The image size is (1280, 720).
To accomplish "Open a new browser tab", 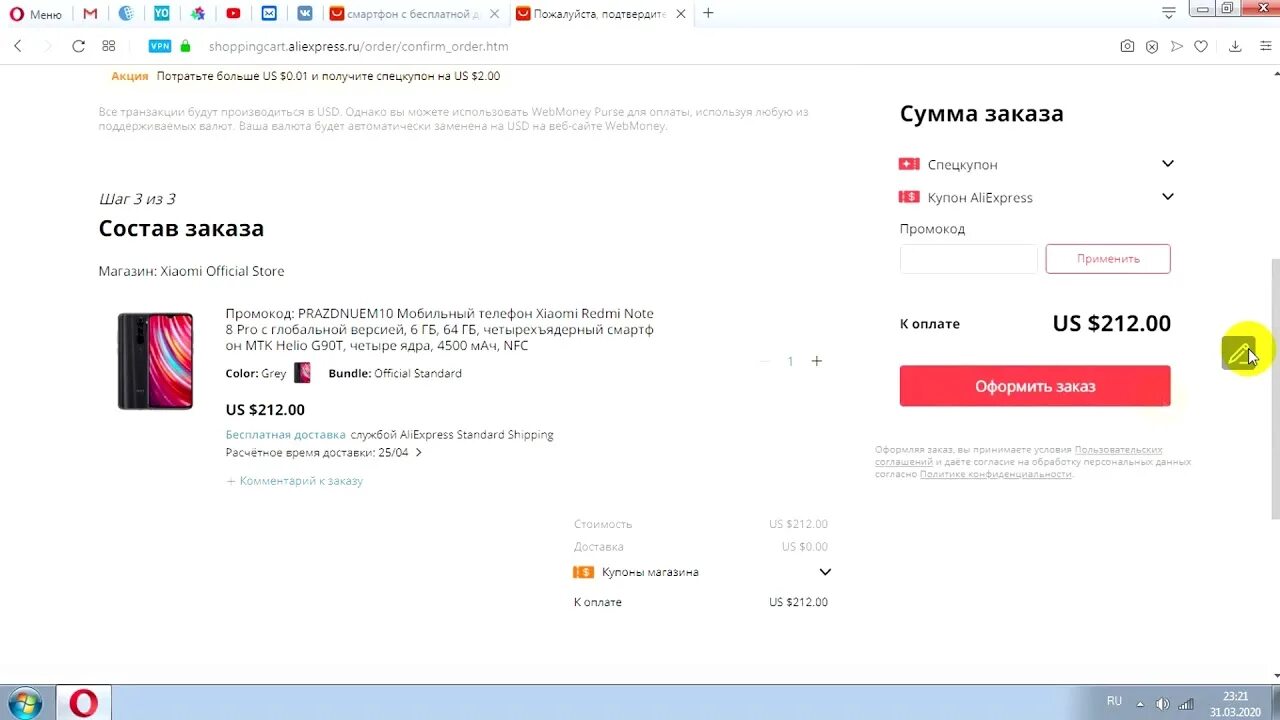I will (708, 13).
